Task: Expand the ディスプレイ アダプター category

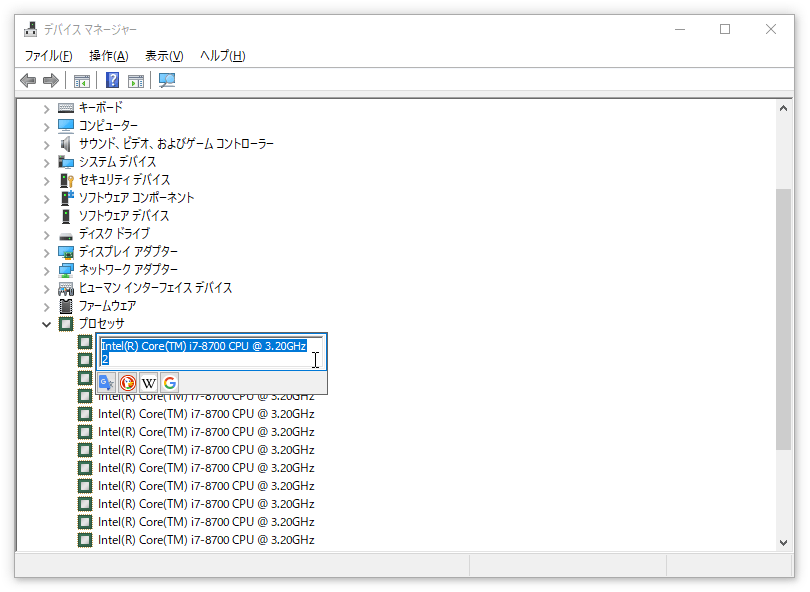Action: click(46, 253)
